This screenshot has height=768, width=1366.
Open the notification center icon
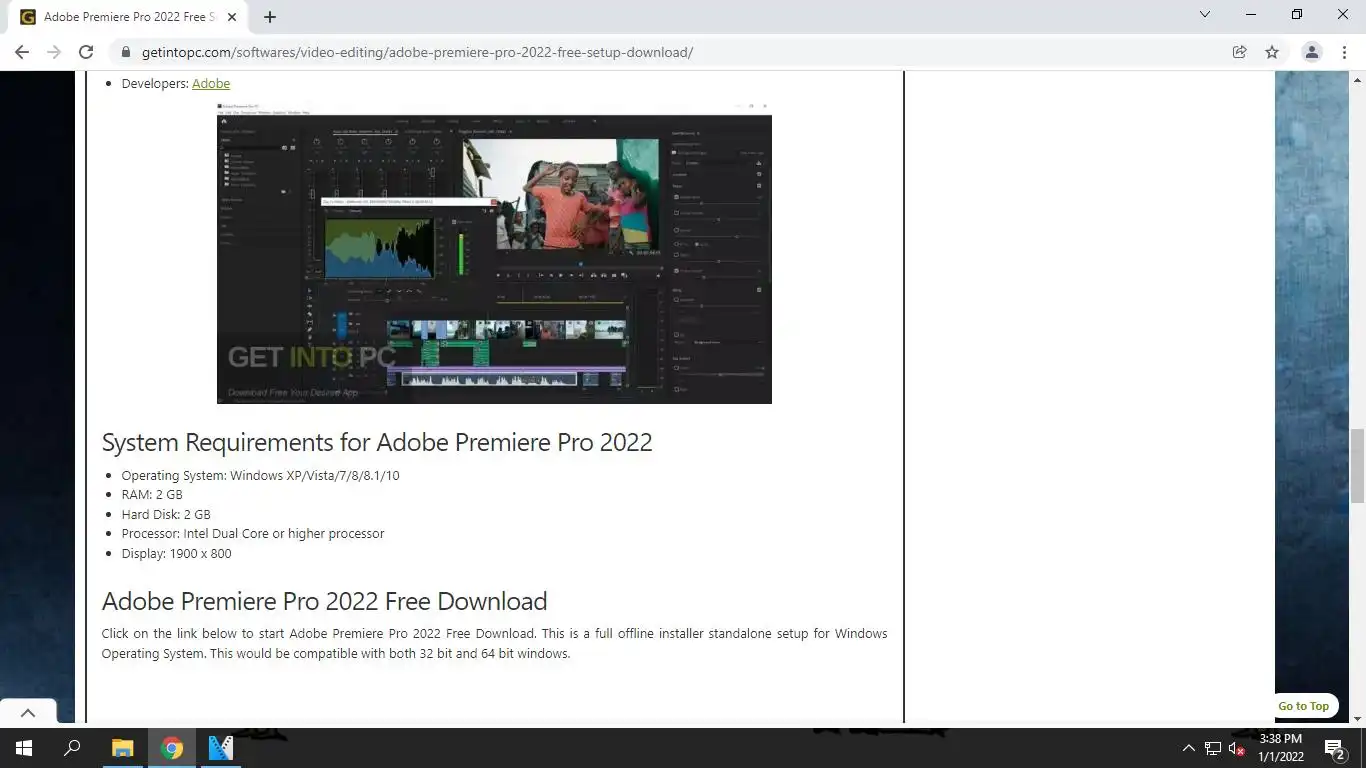[x=1334, y=748]
